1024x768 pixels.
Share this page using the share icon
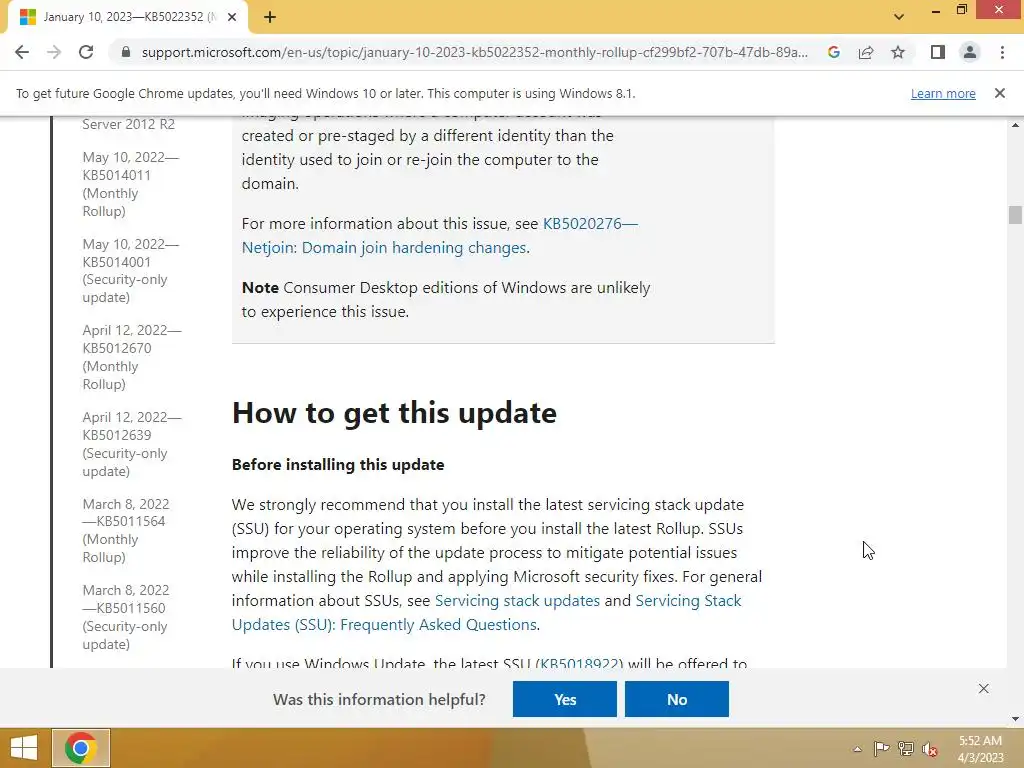pyautogui.click(x=866, y=52)
